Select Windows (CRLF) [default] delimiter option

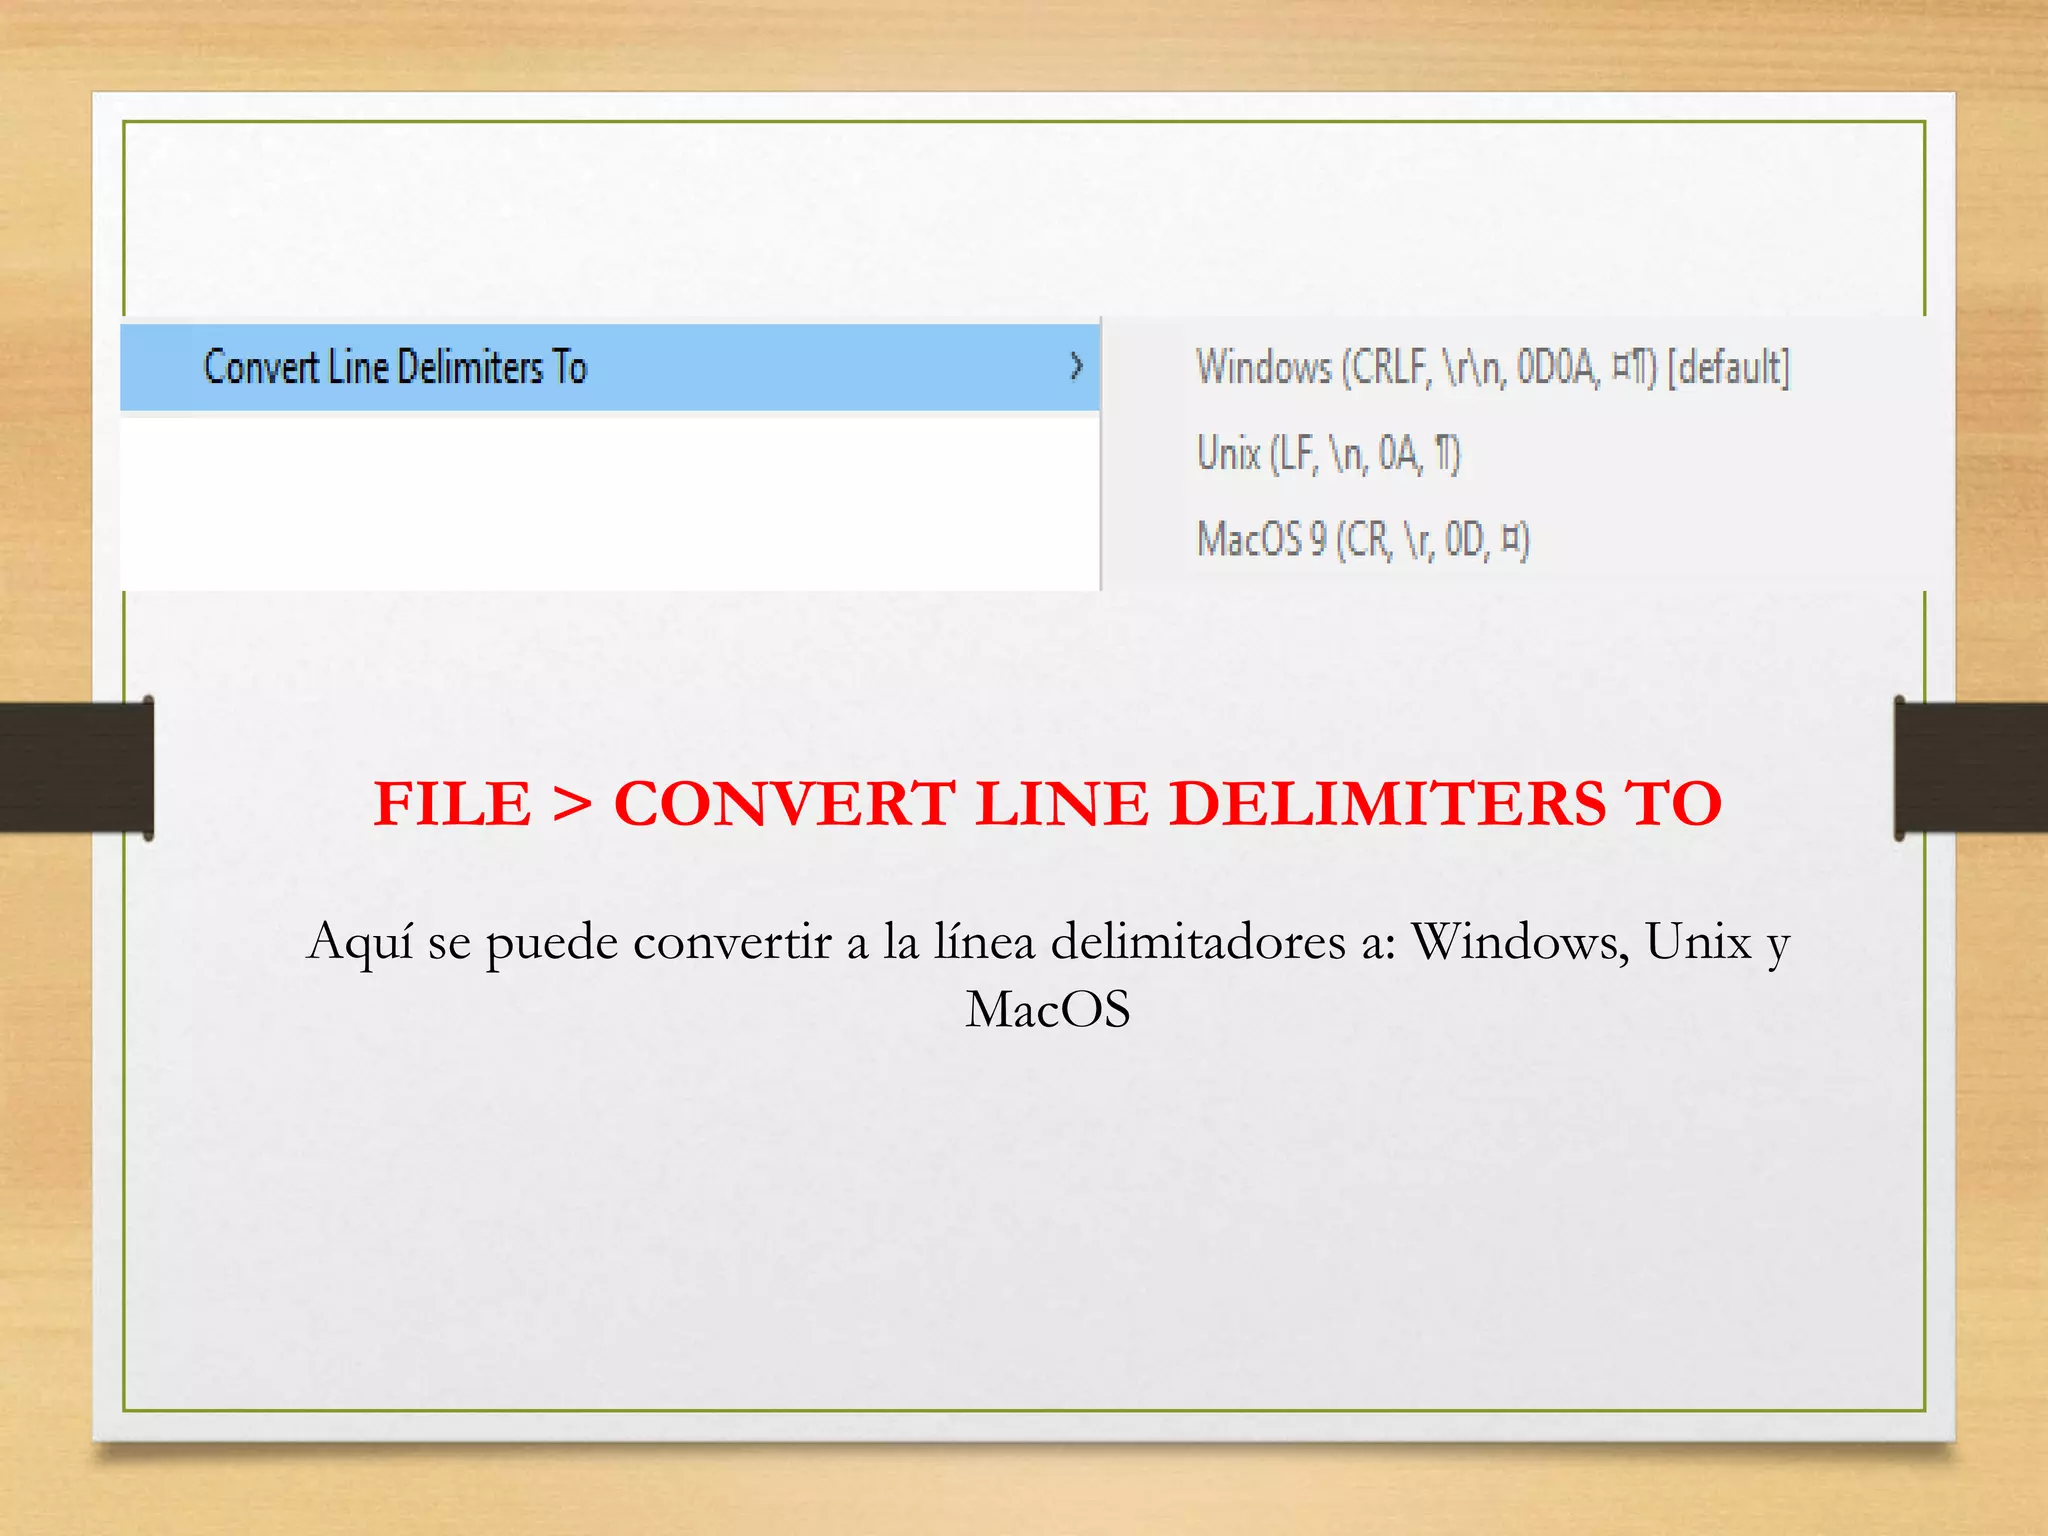click(1492, 367)
